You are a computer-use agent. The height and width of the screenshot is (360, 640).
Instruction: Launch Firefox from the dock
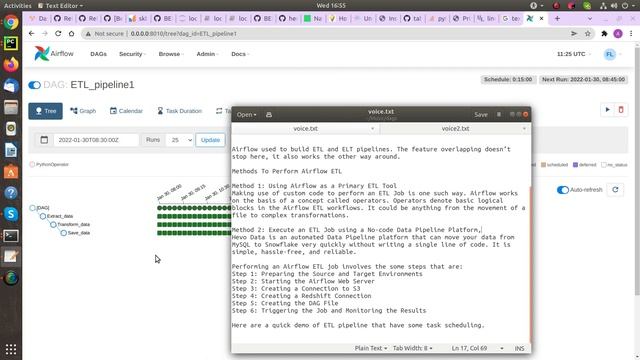pyautogui.click(x=11, y=64)
